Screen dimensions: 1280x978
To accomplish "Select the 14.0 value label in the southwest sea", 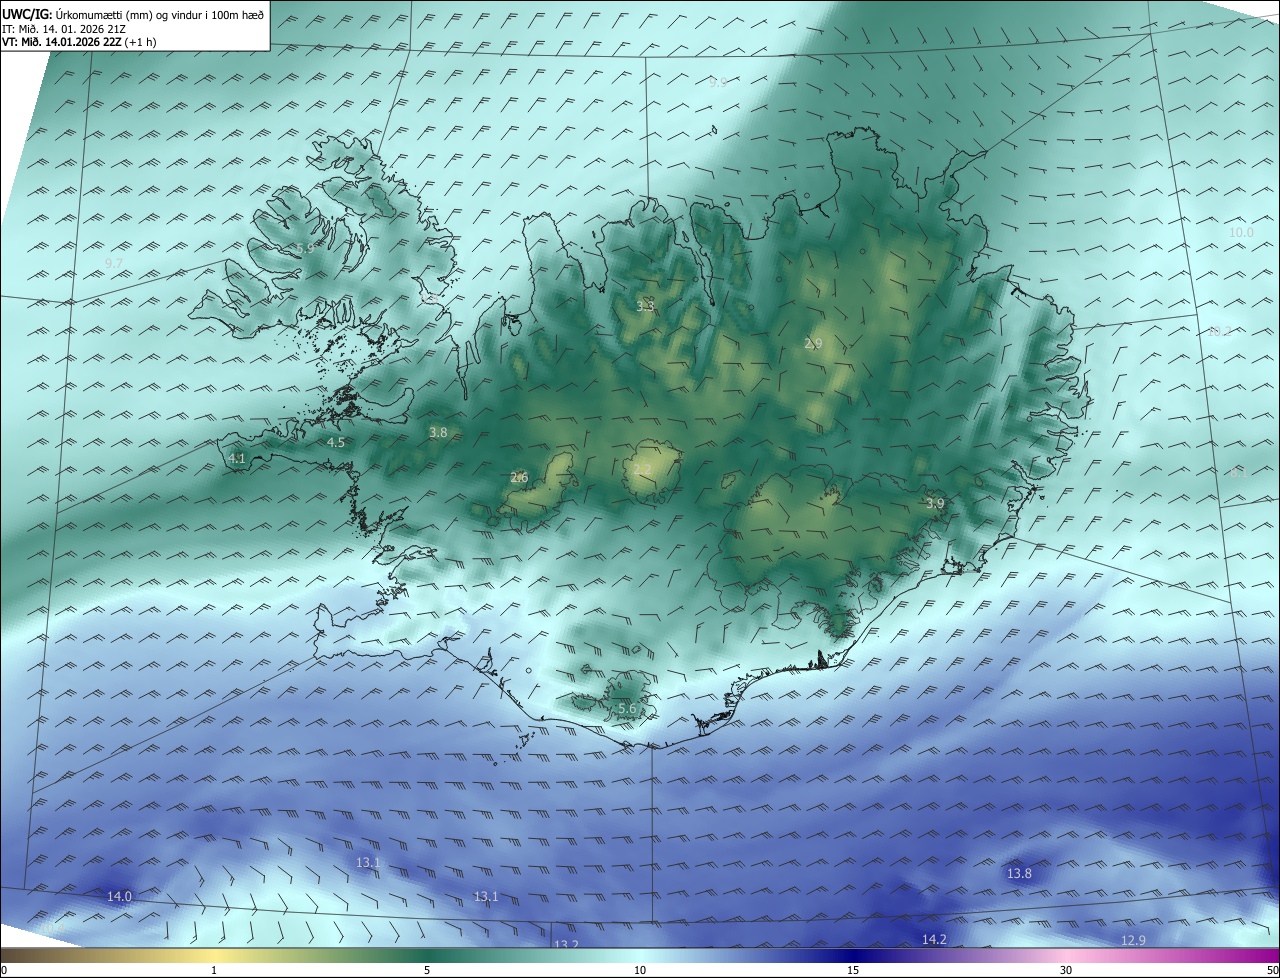I will coord(119,896).
